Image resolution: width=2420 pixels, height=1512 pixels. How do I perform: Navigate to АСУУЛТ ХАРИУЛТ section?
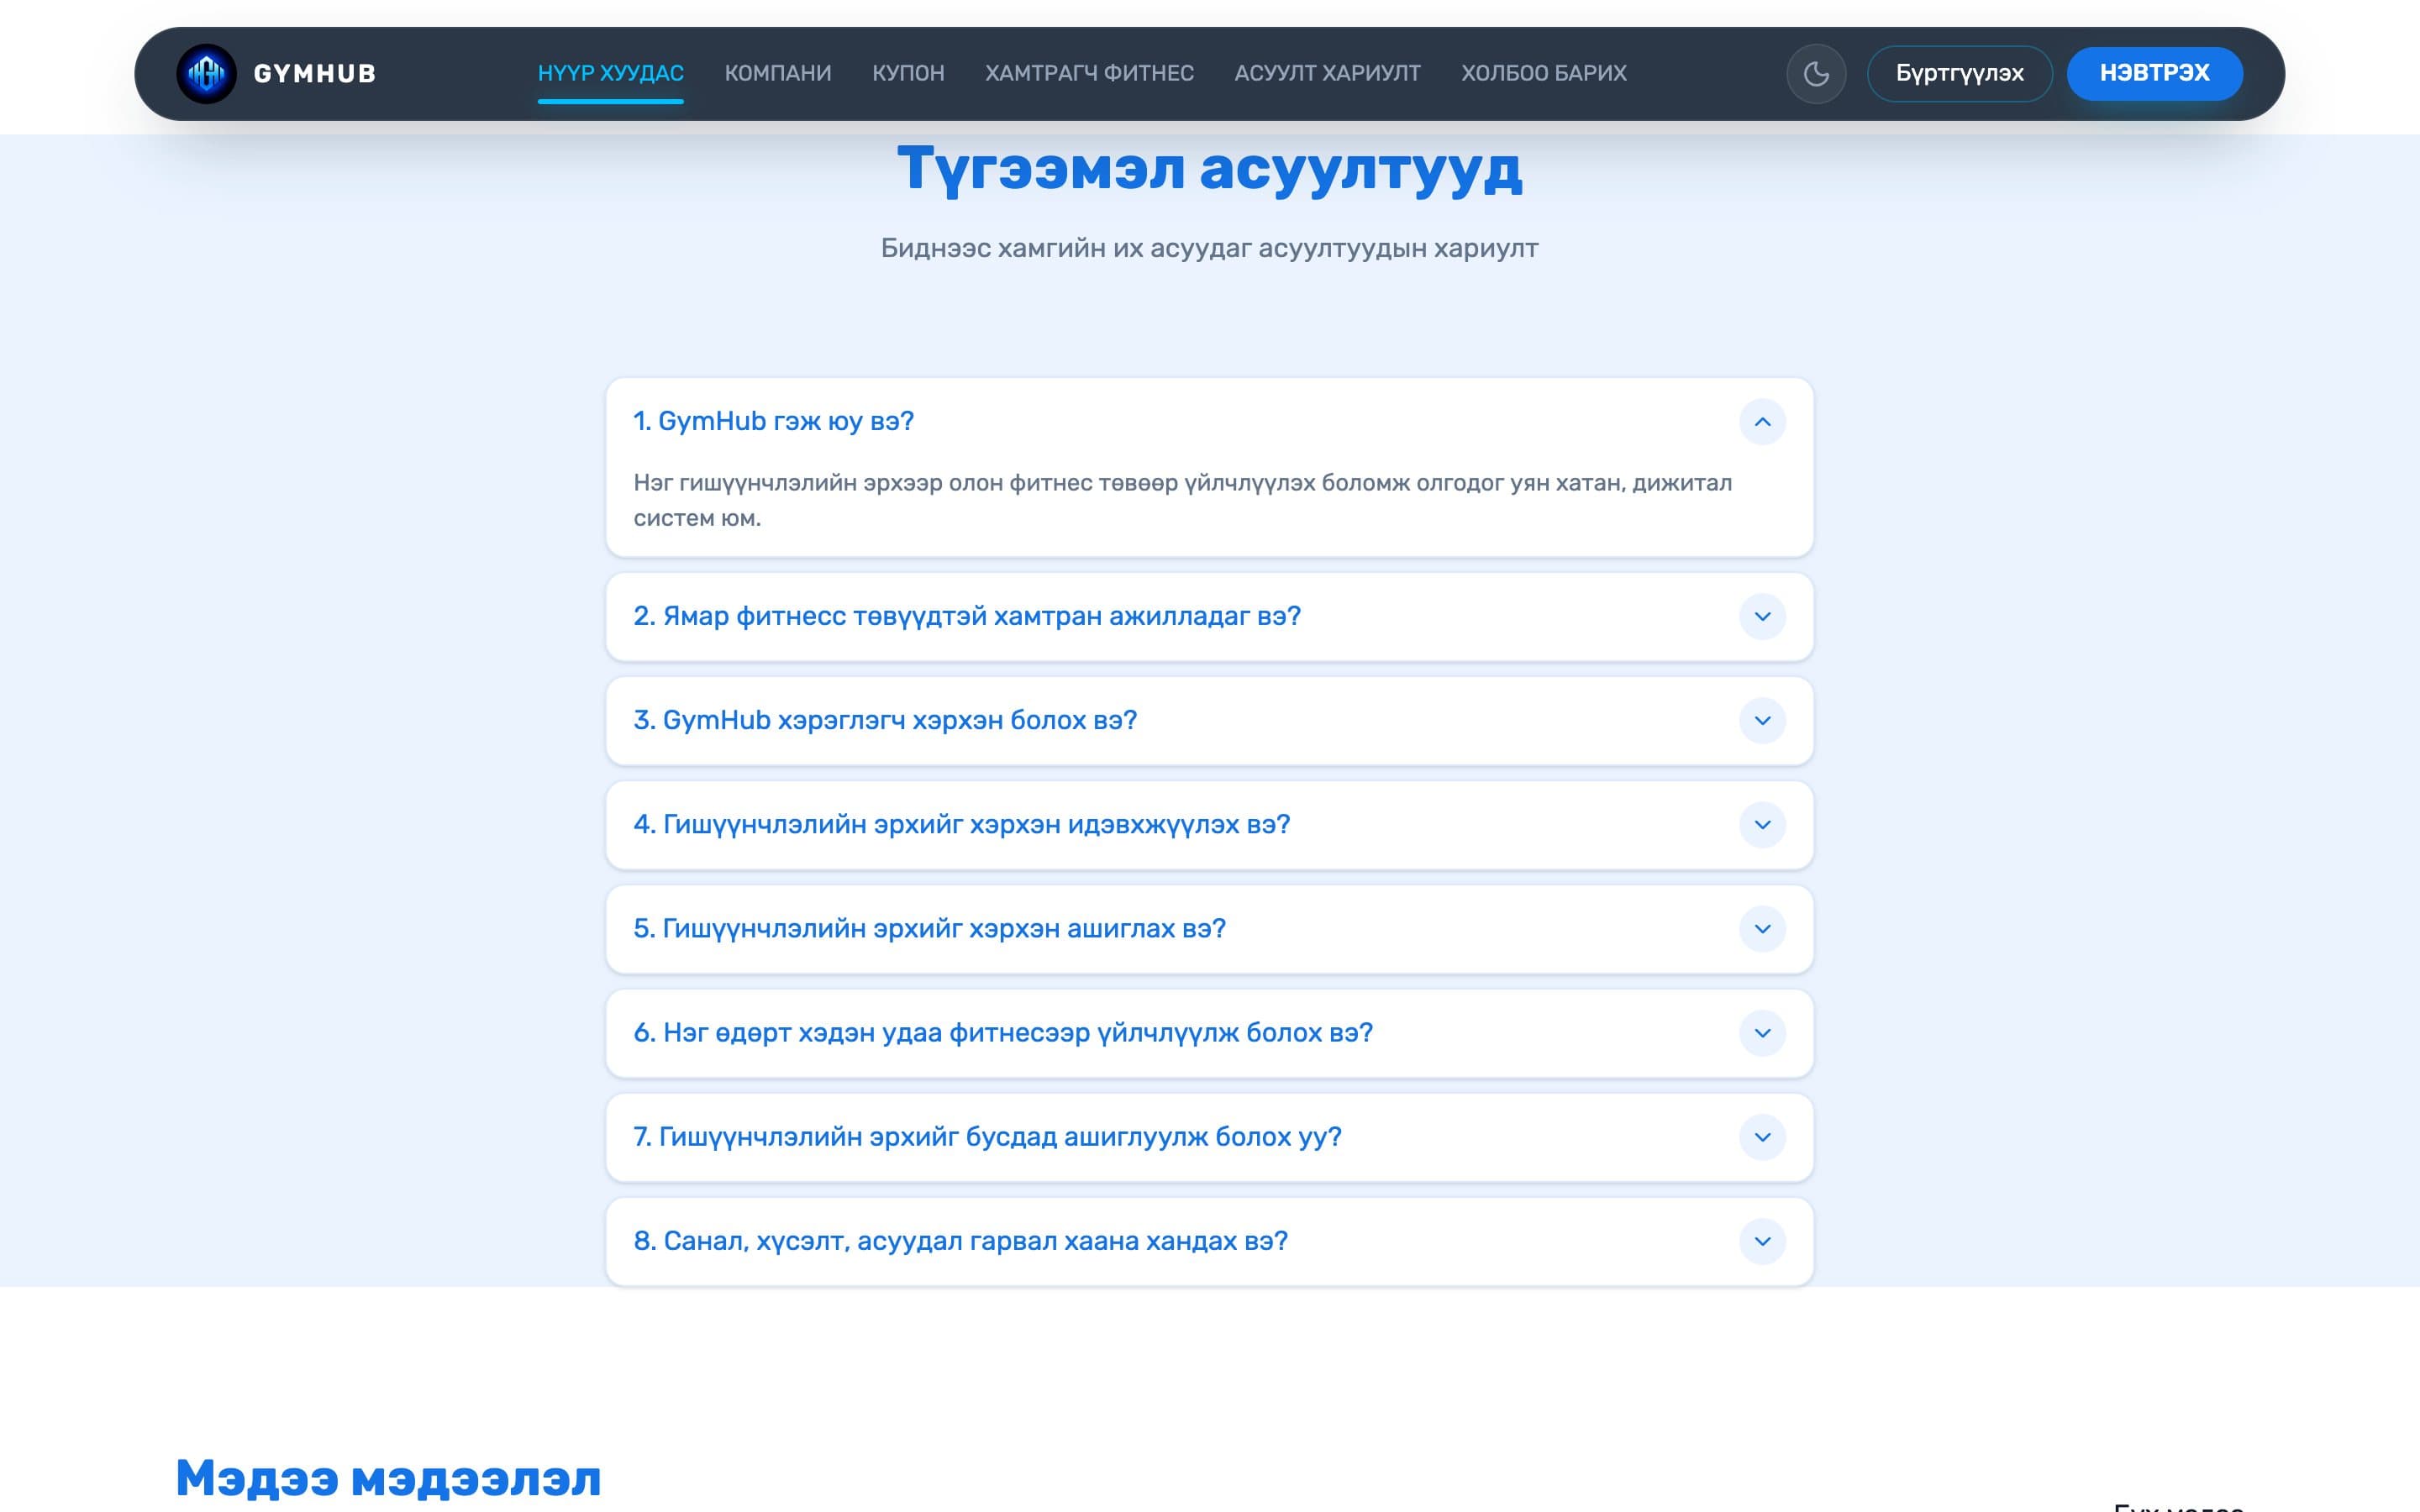click(1327, 73)
